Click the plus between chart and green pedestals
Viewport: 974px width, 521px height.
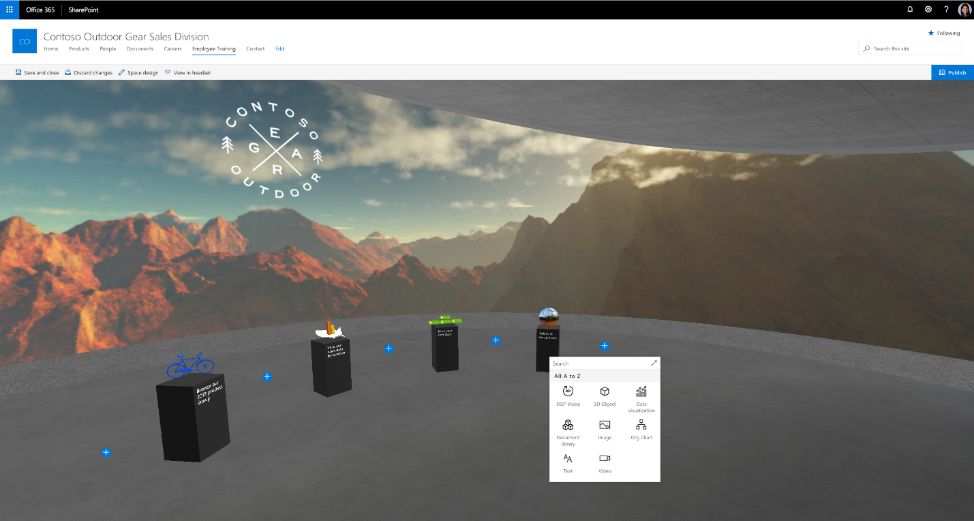[389, 348]
